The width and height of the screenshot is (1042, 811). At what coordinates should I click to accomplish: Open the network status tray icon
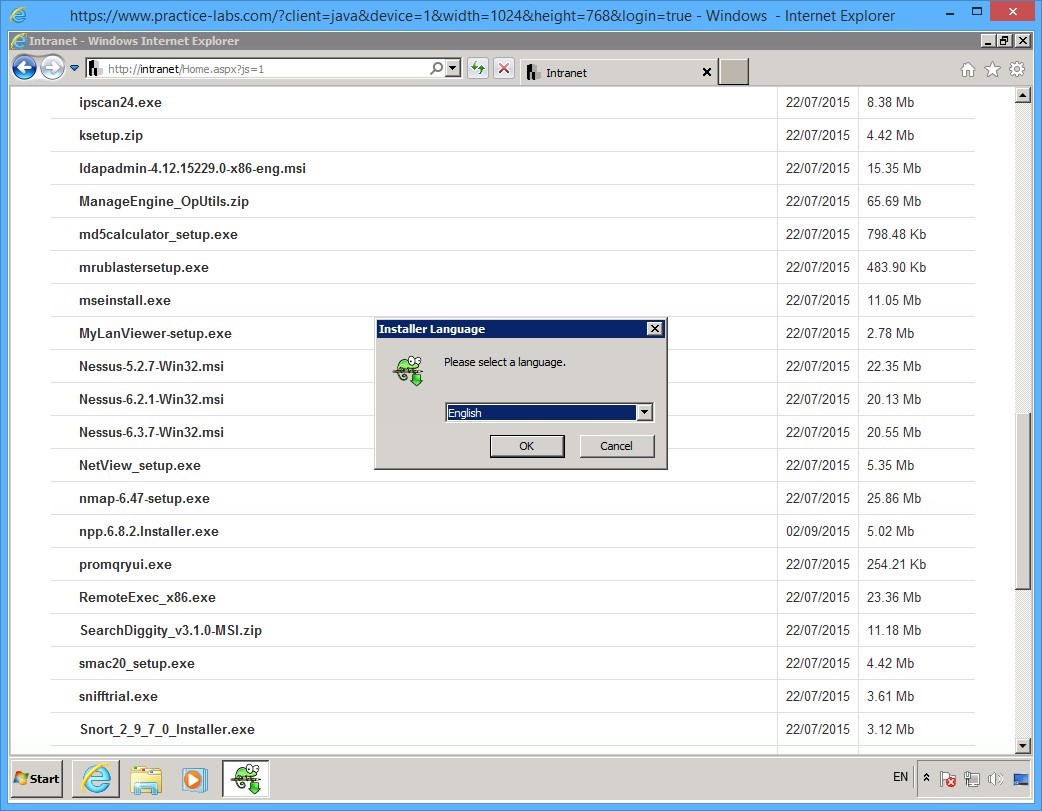click(x=972, y=778)
